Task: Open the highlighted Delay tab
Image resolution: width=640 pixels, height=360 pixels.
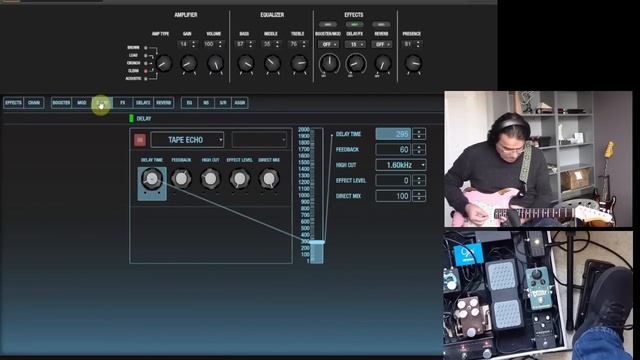Action: [x=102, y=103]
